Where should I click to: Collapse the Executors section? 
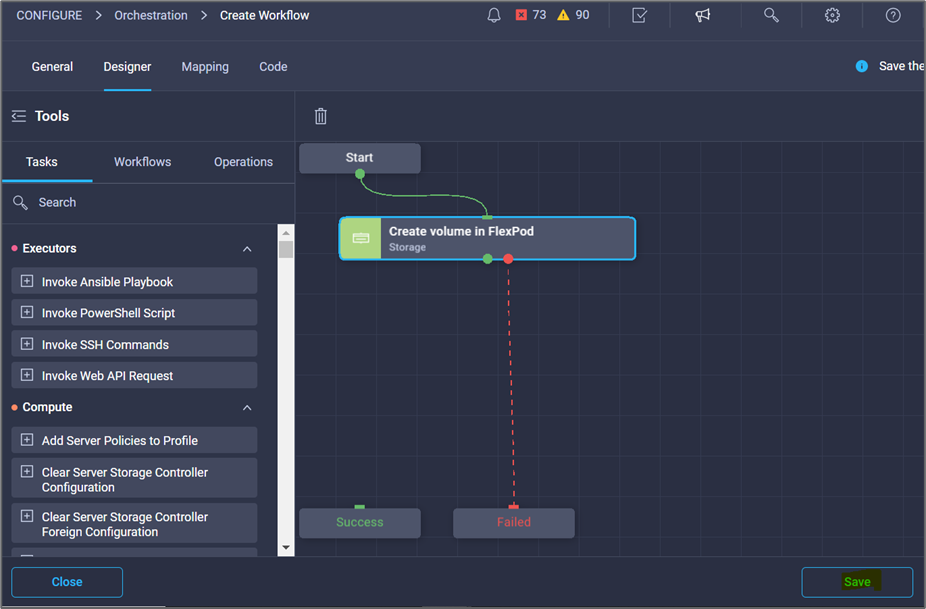247,249
